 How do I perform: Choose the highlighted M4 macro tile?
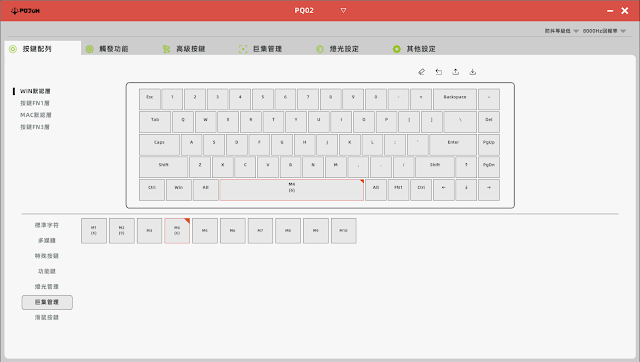coord(177,231)
